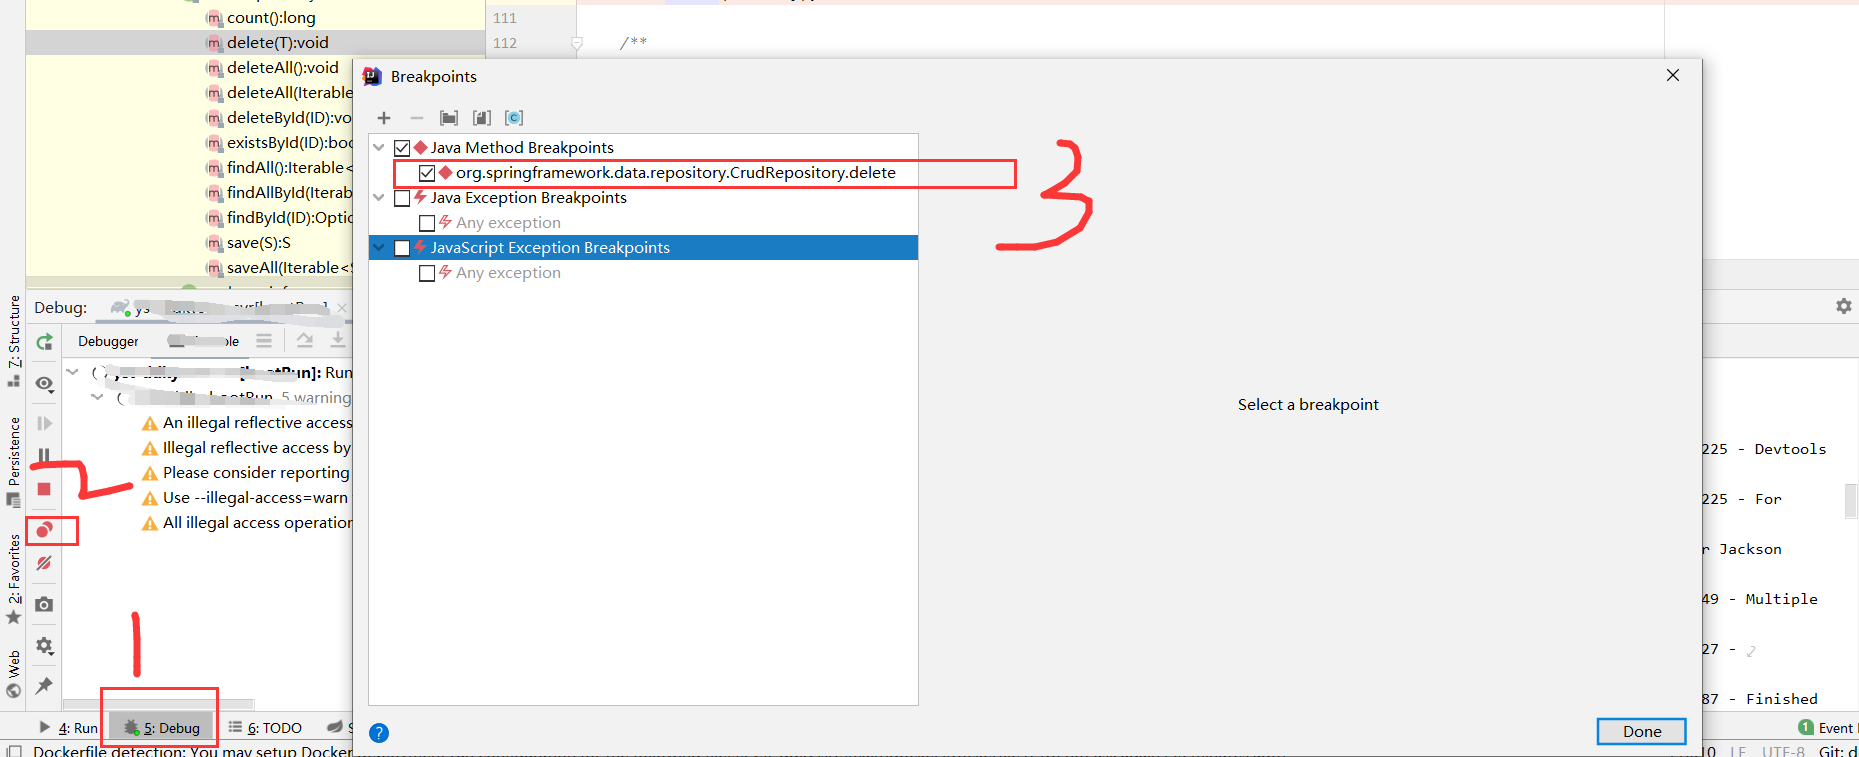
Task: Select Java Method Breakpoints group row
Action: tap(643, 148)
